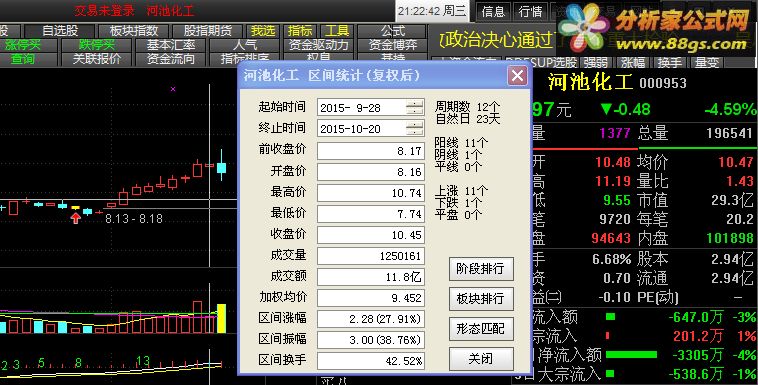Click the green bar beside 净流入额 -3305万
758x385 pixels.
tap(631, 355)
